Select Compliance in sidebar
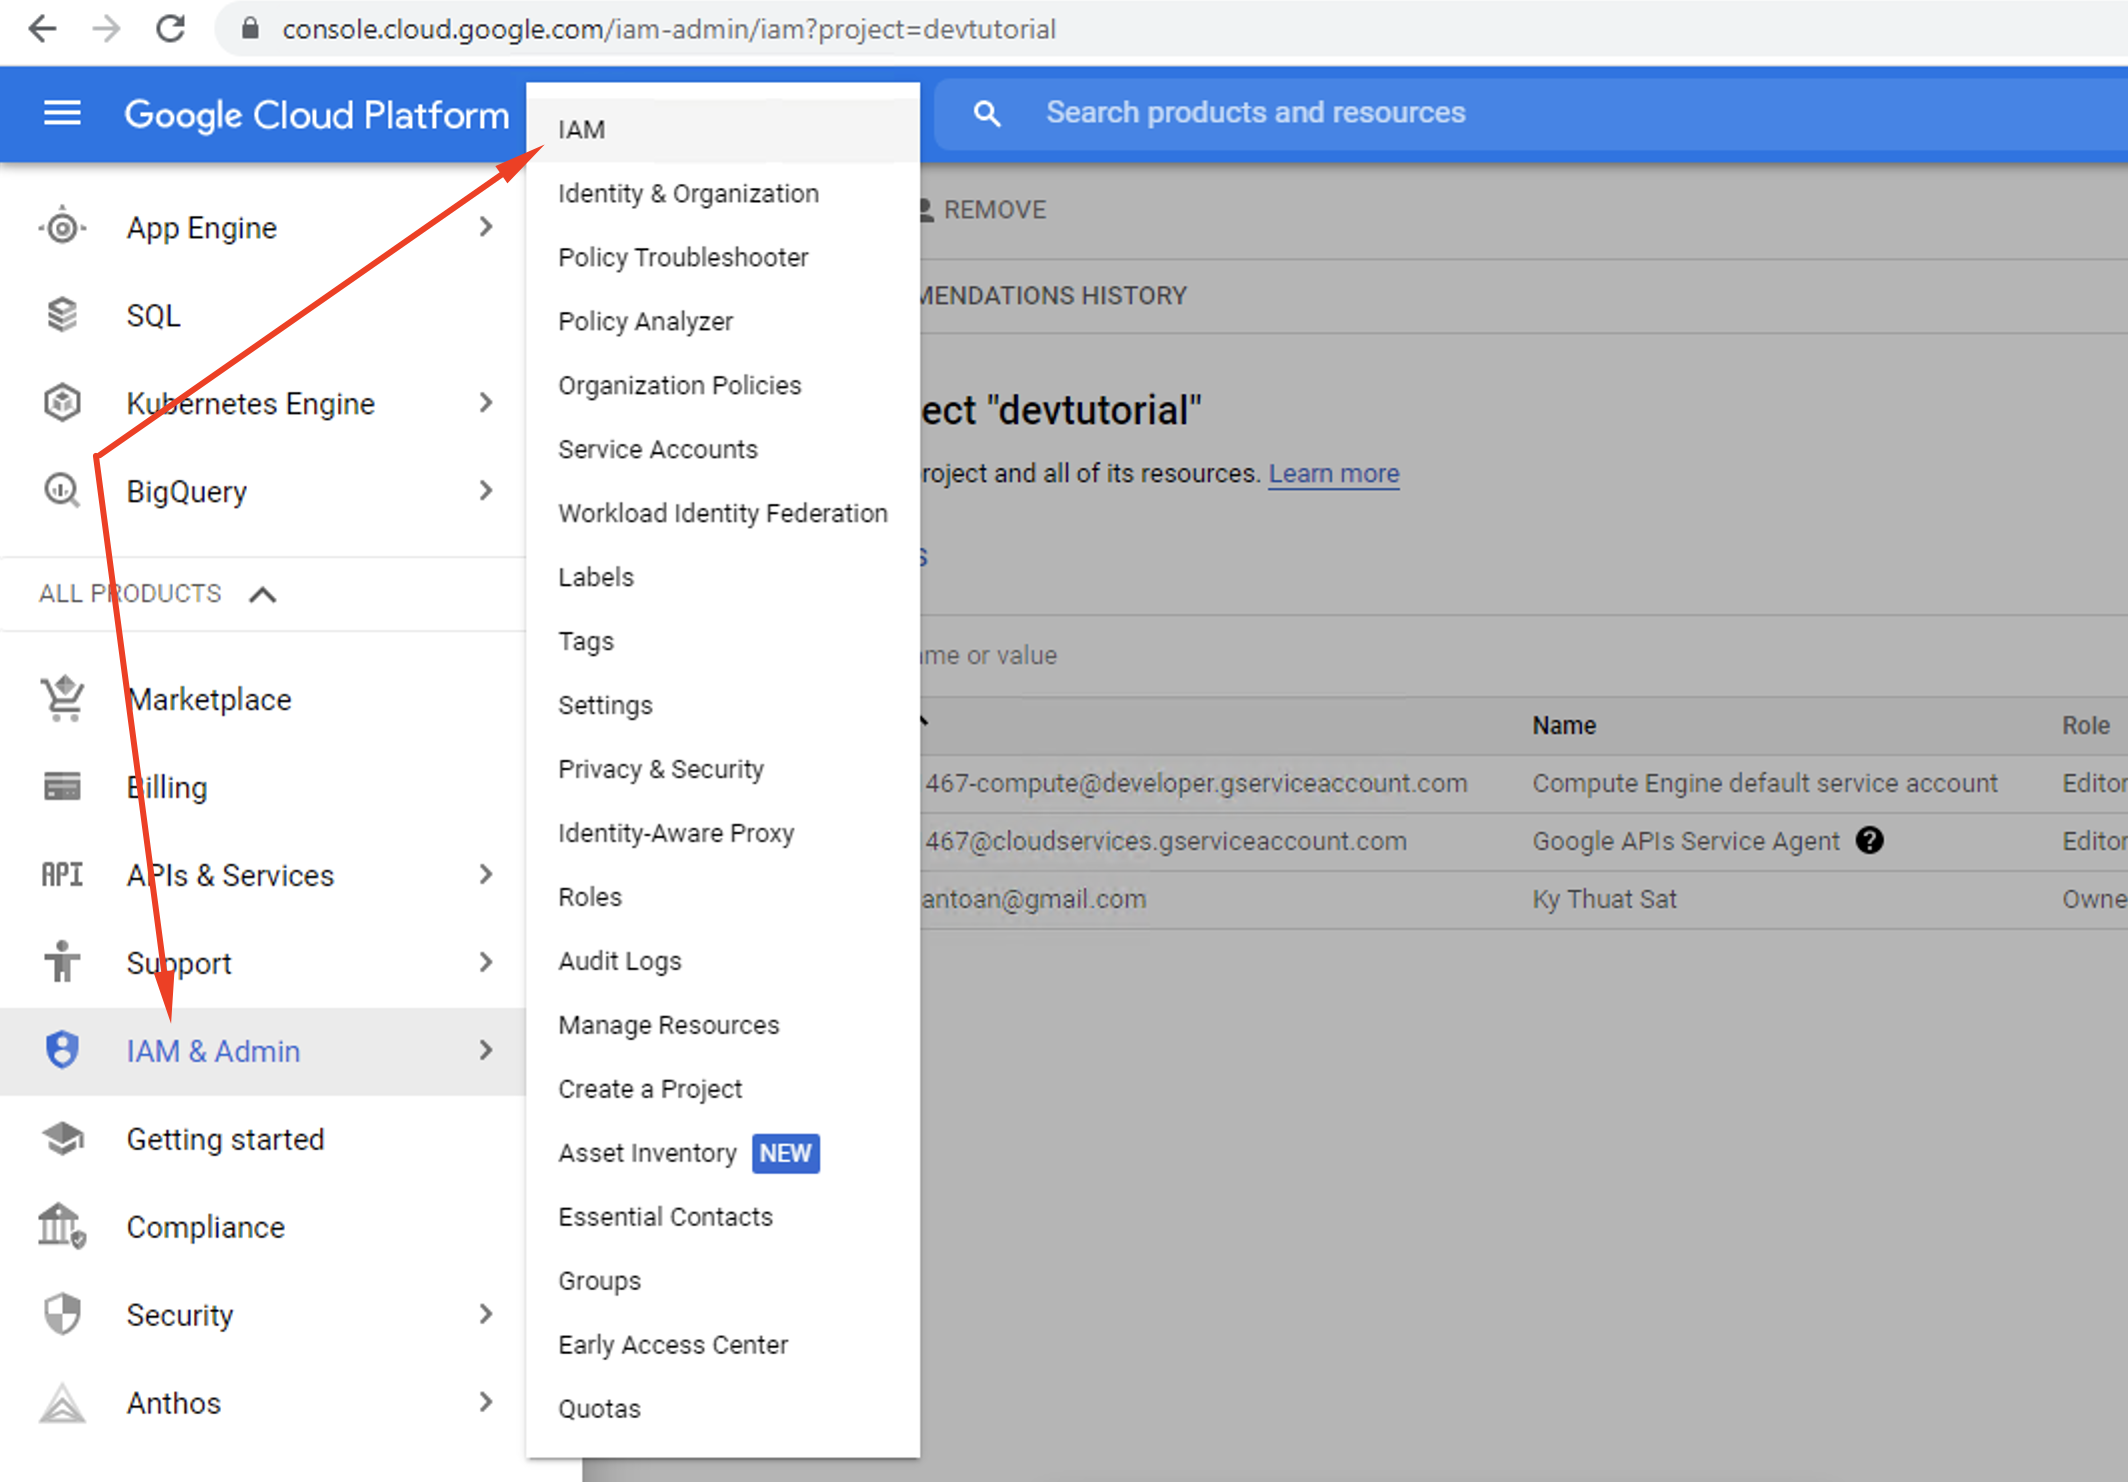 click(262, 1227)
